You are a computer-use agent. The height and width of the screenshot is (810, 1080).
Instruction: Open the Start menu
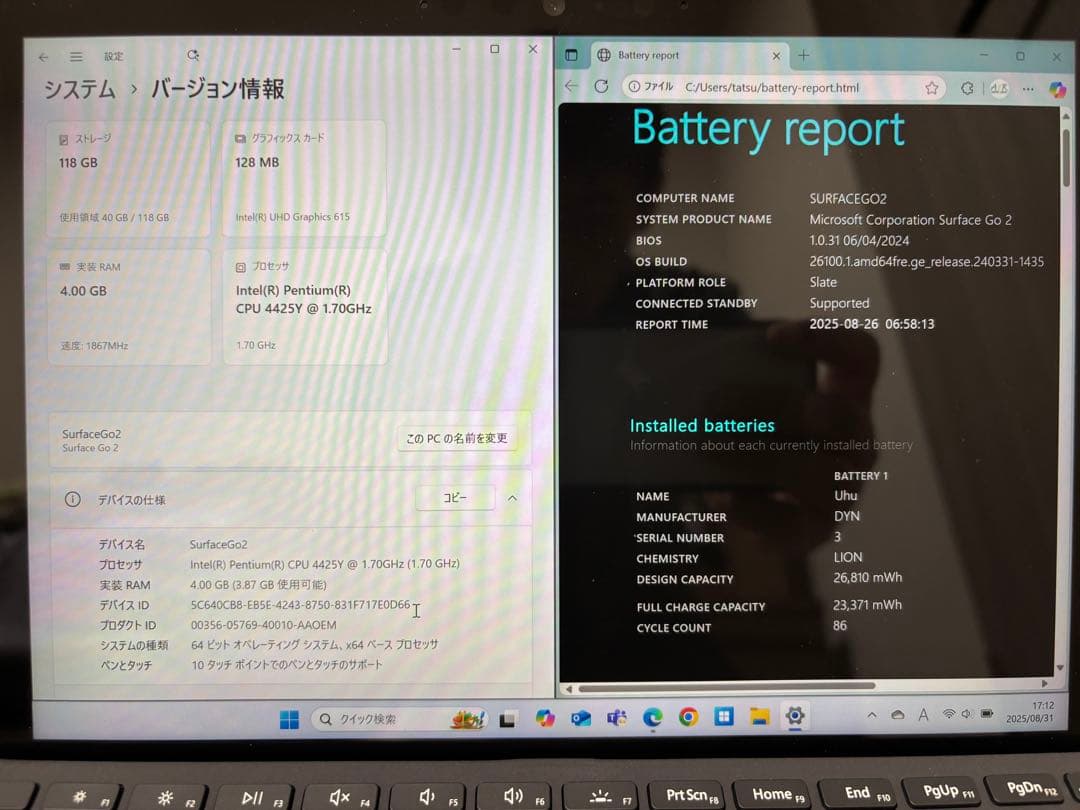tap(289, 717)
